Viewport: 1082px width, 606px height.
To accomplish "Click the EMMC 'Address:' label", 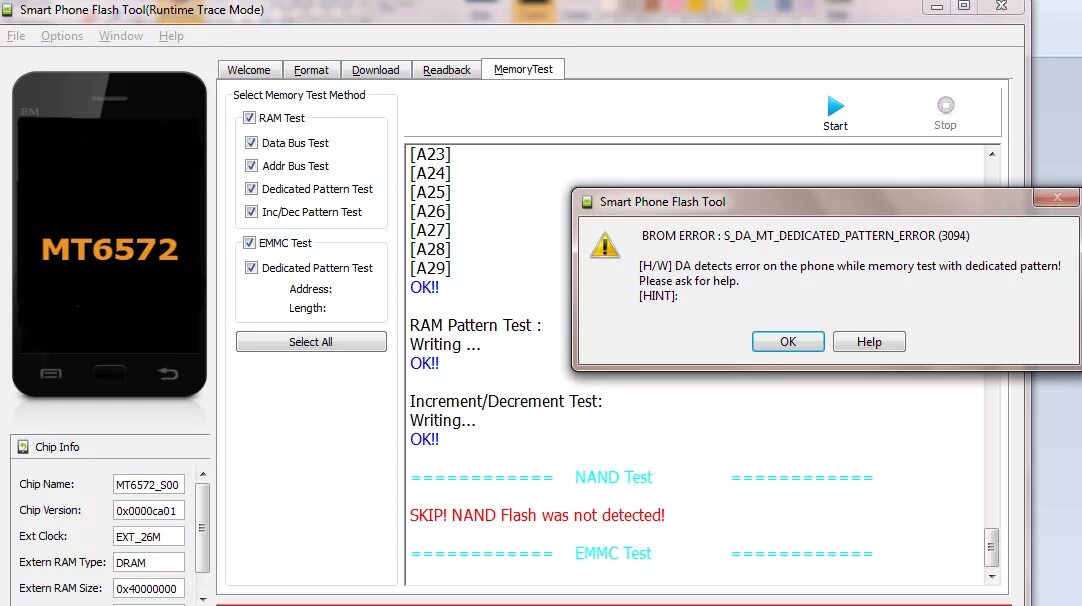I will point(311,289).
